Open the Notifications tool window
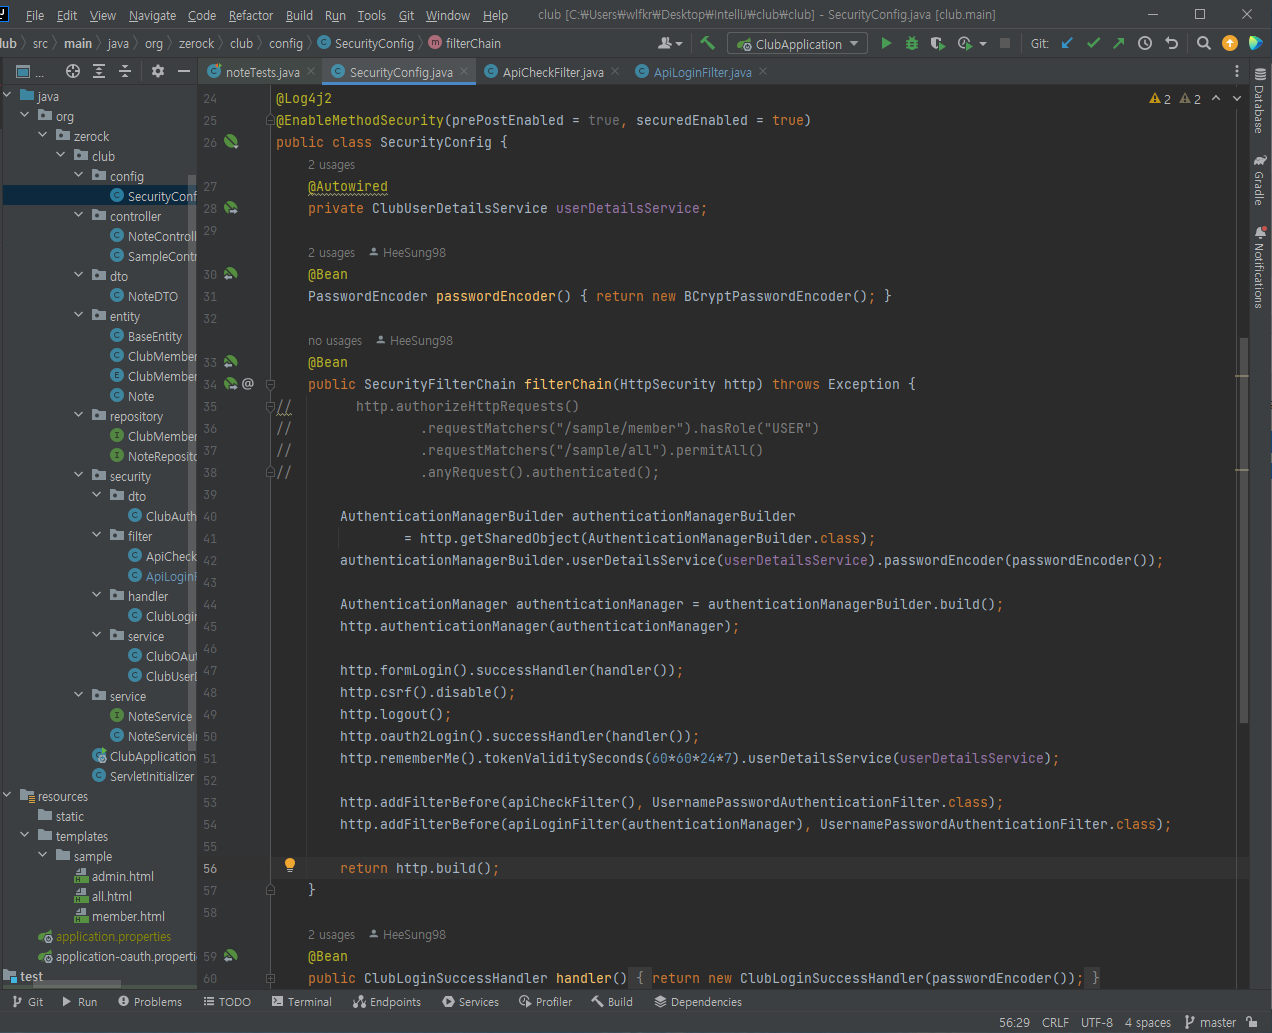This screenshot has width=1272, height=1033. click(x=1260, y=267)
